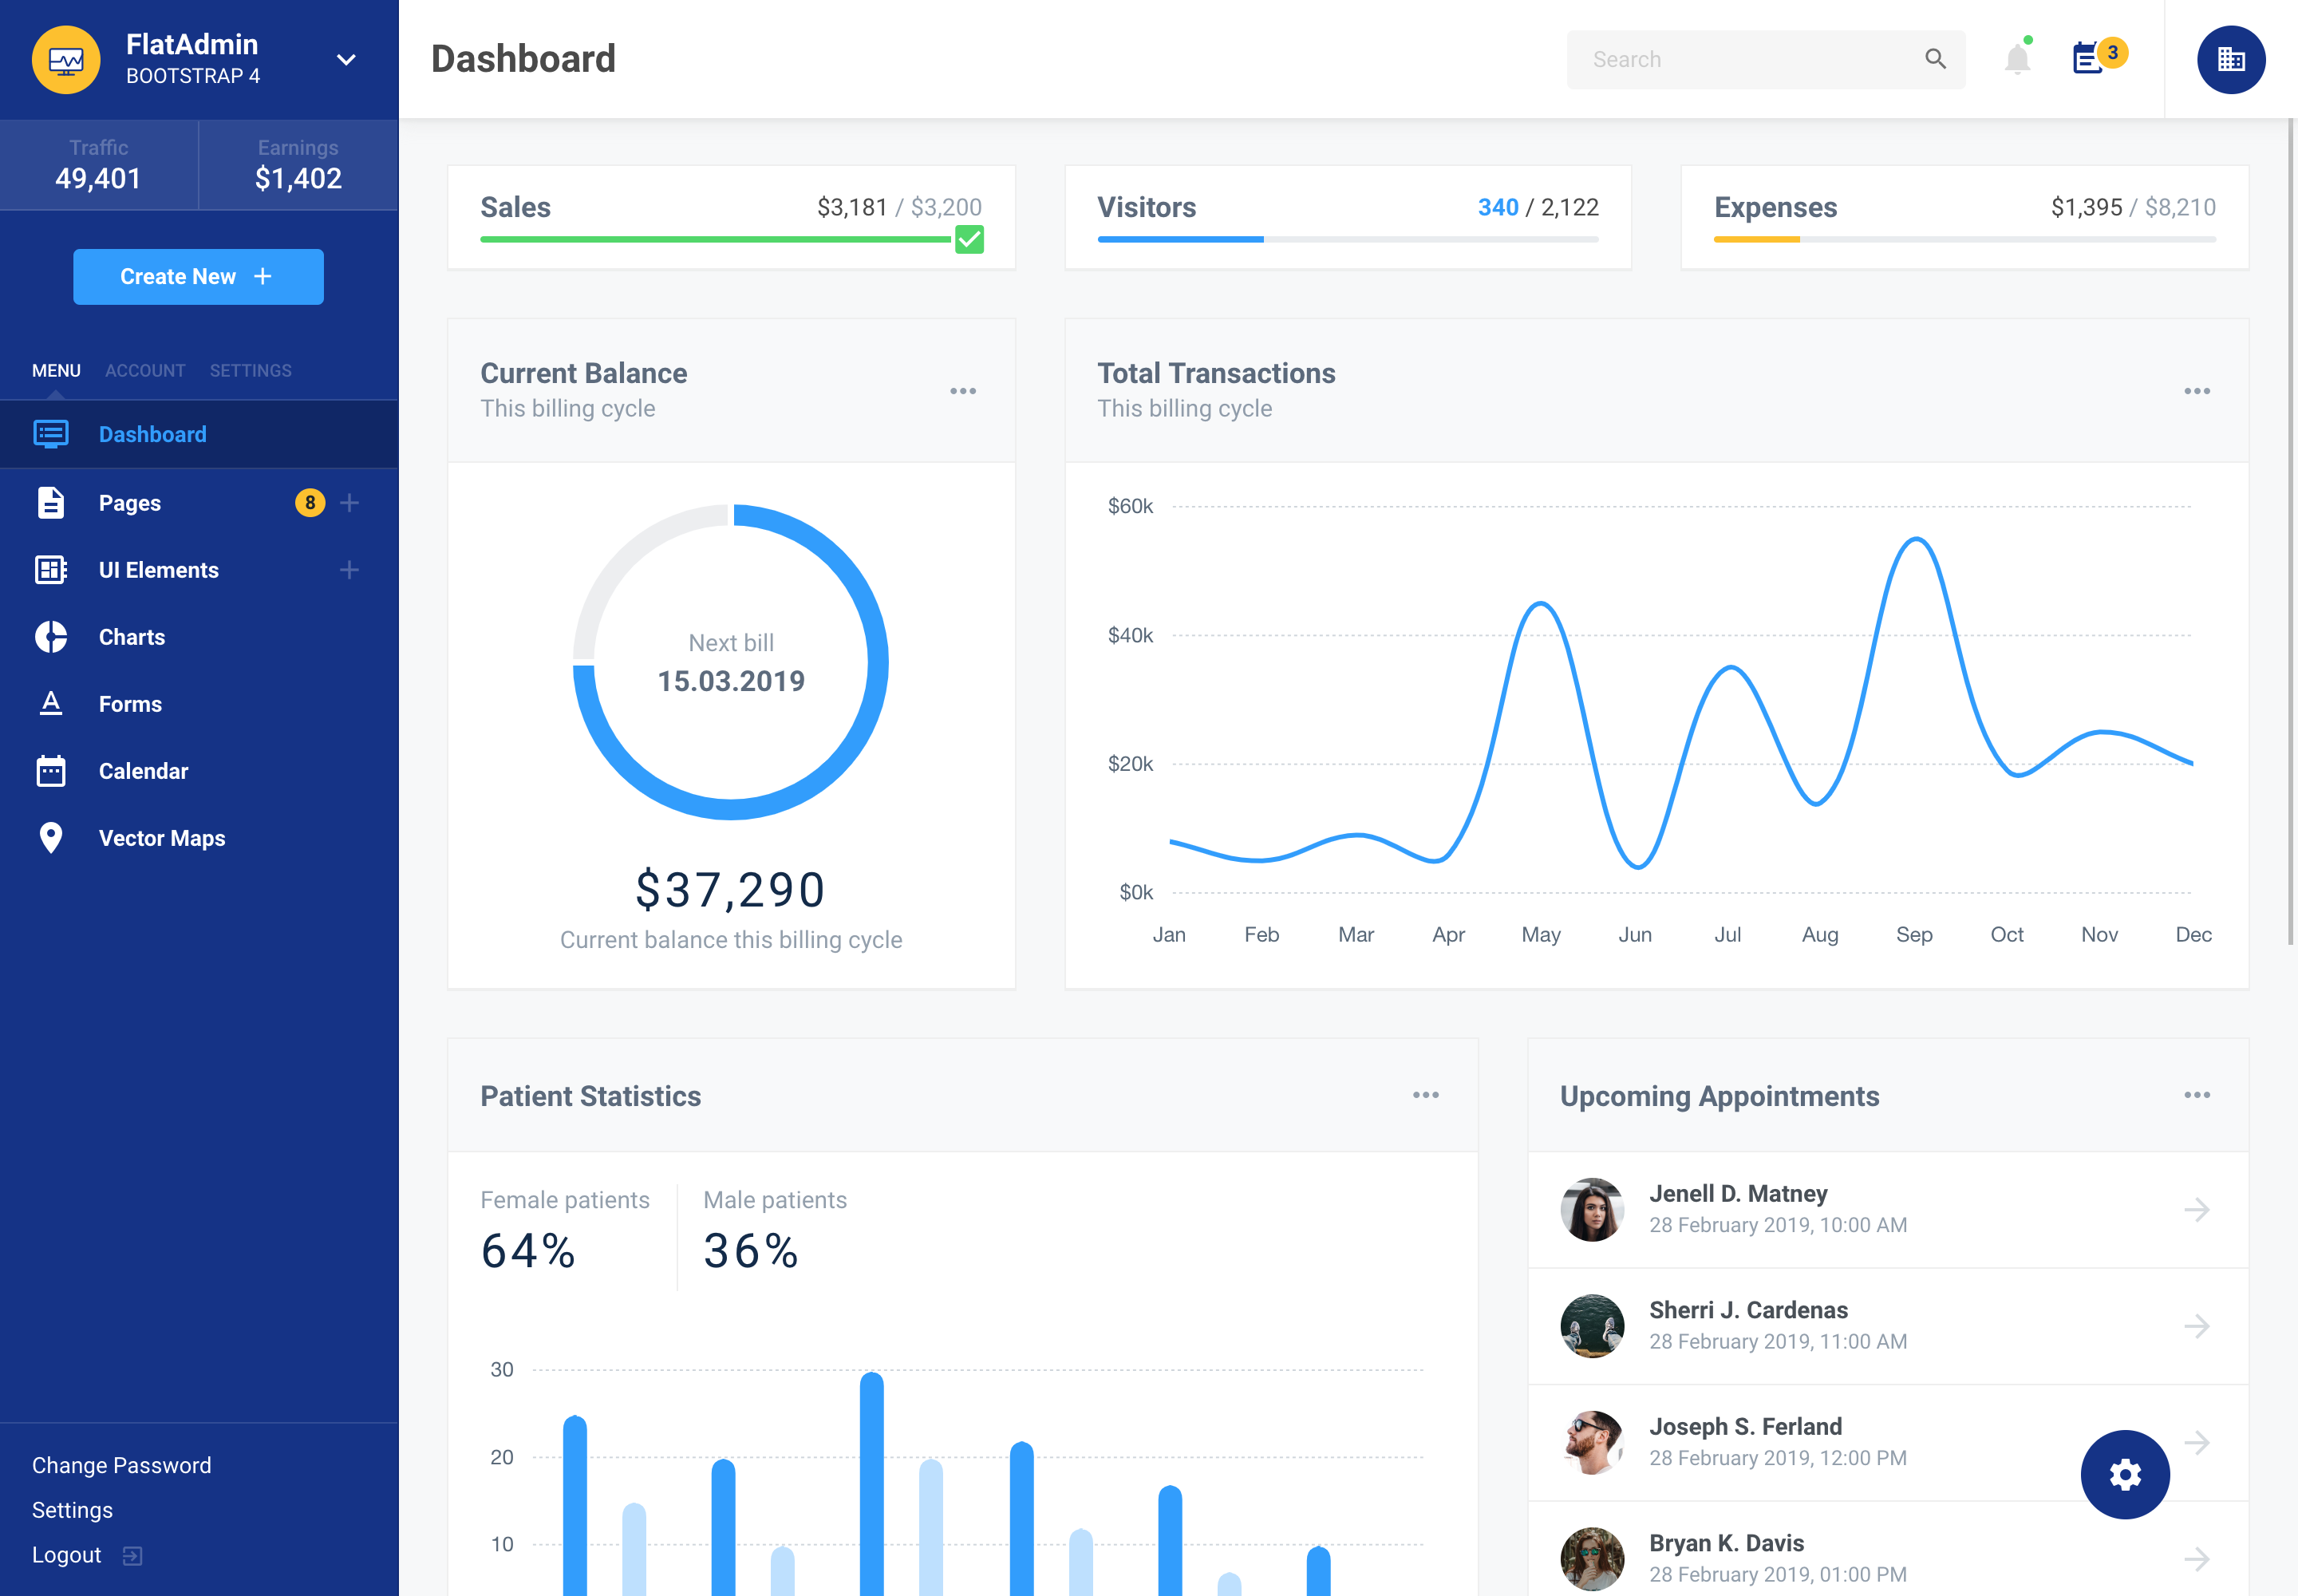
Task: Expand the Pages submenu plus
Action: pyautogui.click(x=349, y=503)
